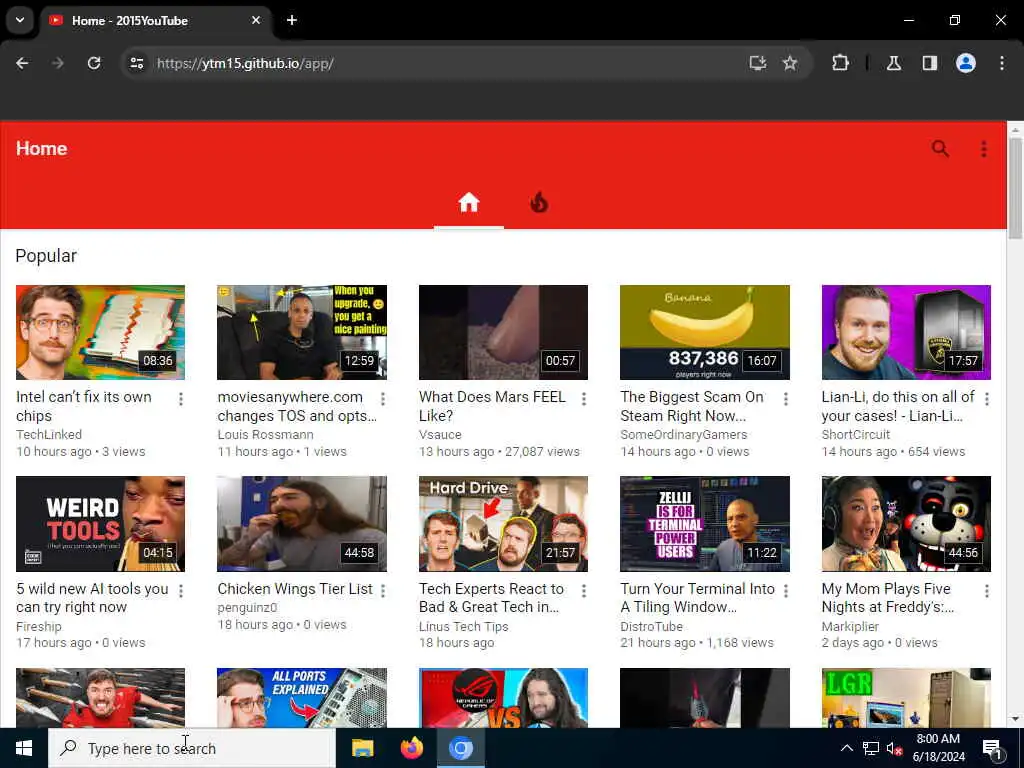Open the Extensions puzzle icon
Image resolution: width=1024 pixels, height=768 pixels.
click(x=840, y=63)
